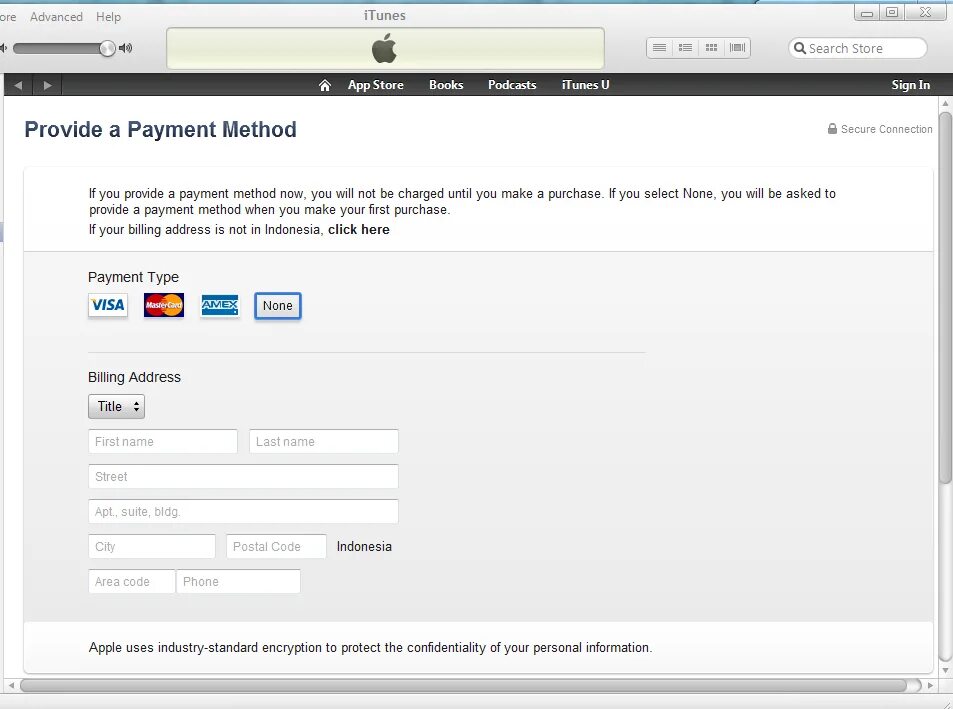Focus the Area code field
The image size is (953, 709).
click(131, 581)
